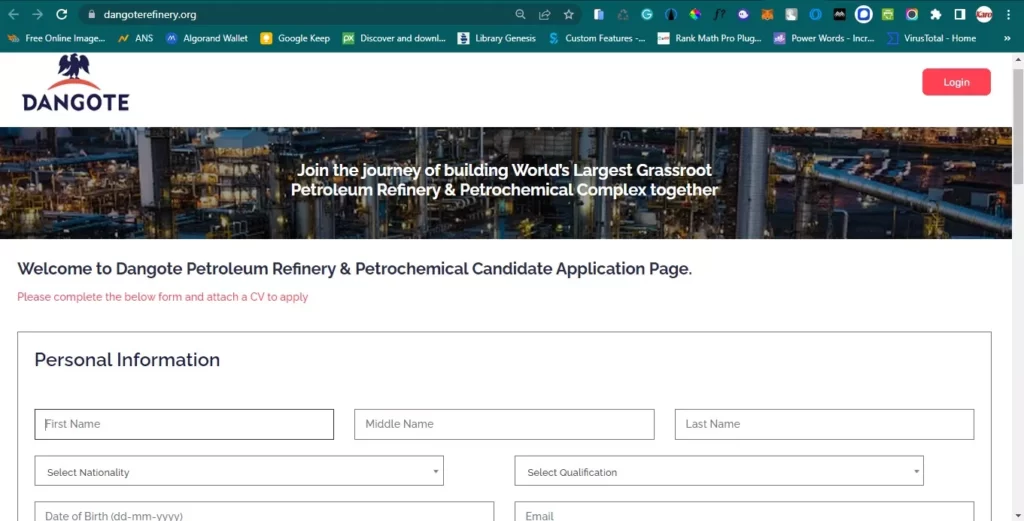Open the Algorand Wallet bookmark
Image resolution: width=1024 pixels, height=521 pixels.
click(207, 39)
